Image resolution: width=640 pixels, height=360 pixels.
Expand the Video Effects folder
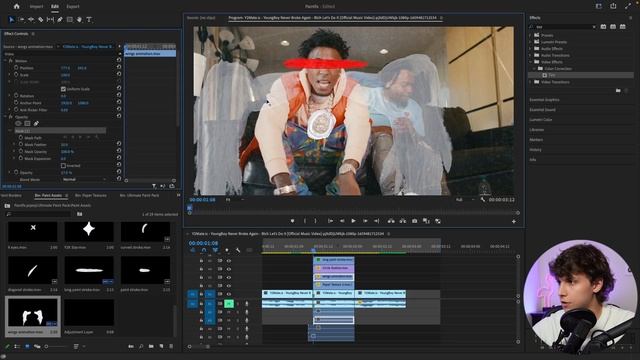click(531, 62)
